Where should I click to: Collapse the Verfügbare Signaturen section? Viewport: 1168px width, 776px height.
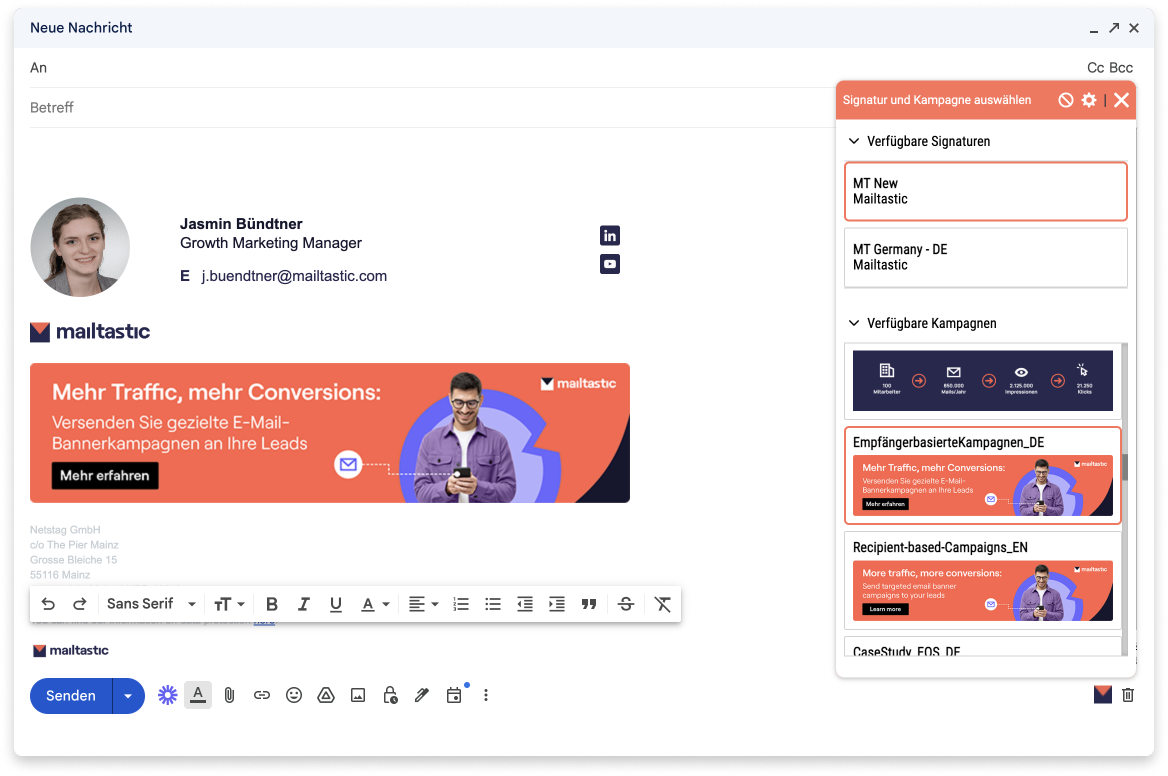[854, 141]
